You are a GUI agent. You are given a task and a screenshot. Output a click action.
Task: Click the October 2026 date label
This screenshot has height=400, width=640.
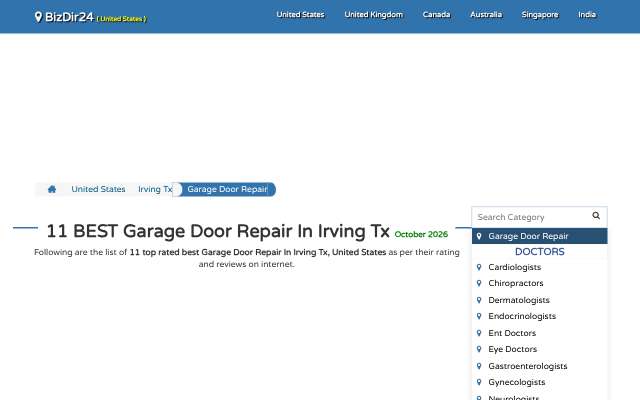(x=421, y=234)
